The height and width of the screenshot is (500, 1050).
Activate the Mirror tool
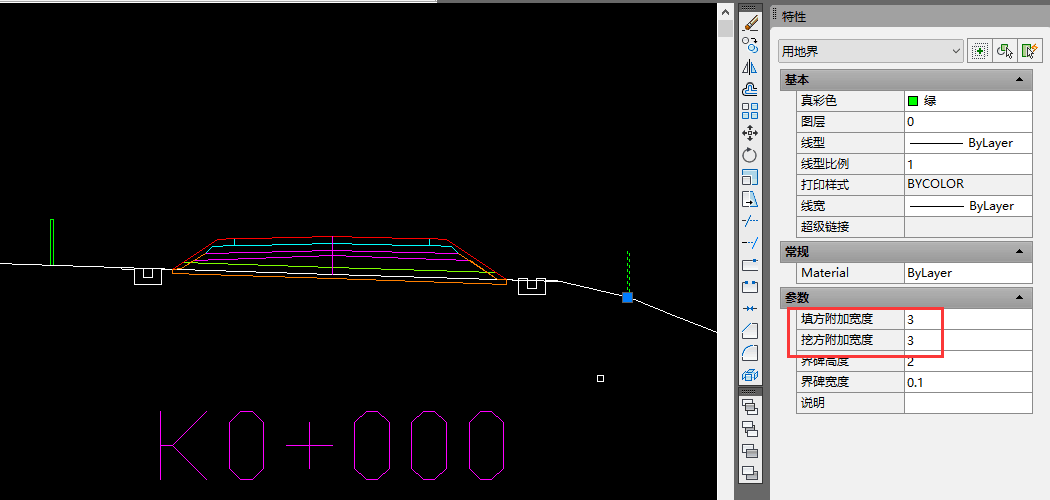click(750, 67)
